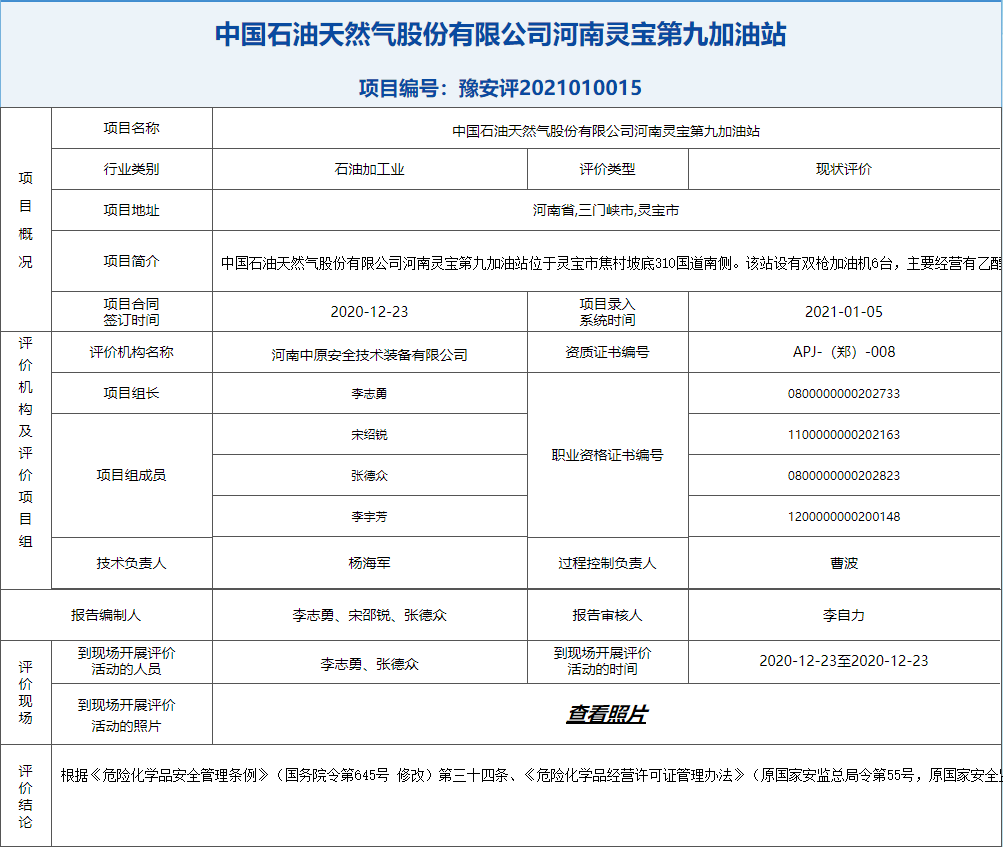Click the project name value in the 项目名称 row
The height and width of the screenshot is (847, 1003).
coord(606,131)
